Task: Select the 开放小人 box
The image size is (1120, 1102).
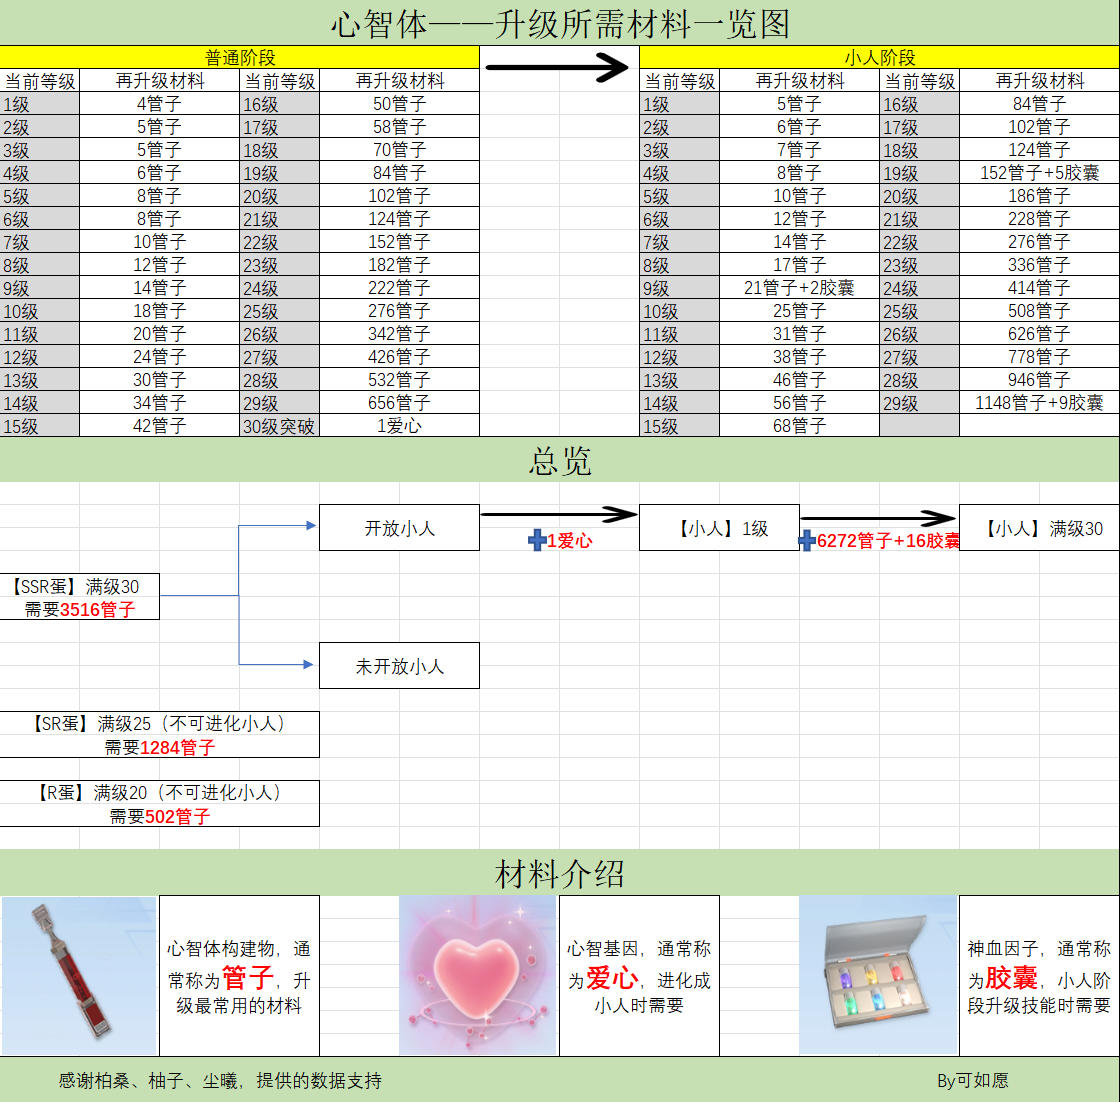Action: (399, 528)
